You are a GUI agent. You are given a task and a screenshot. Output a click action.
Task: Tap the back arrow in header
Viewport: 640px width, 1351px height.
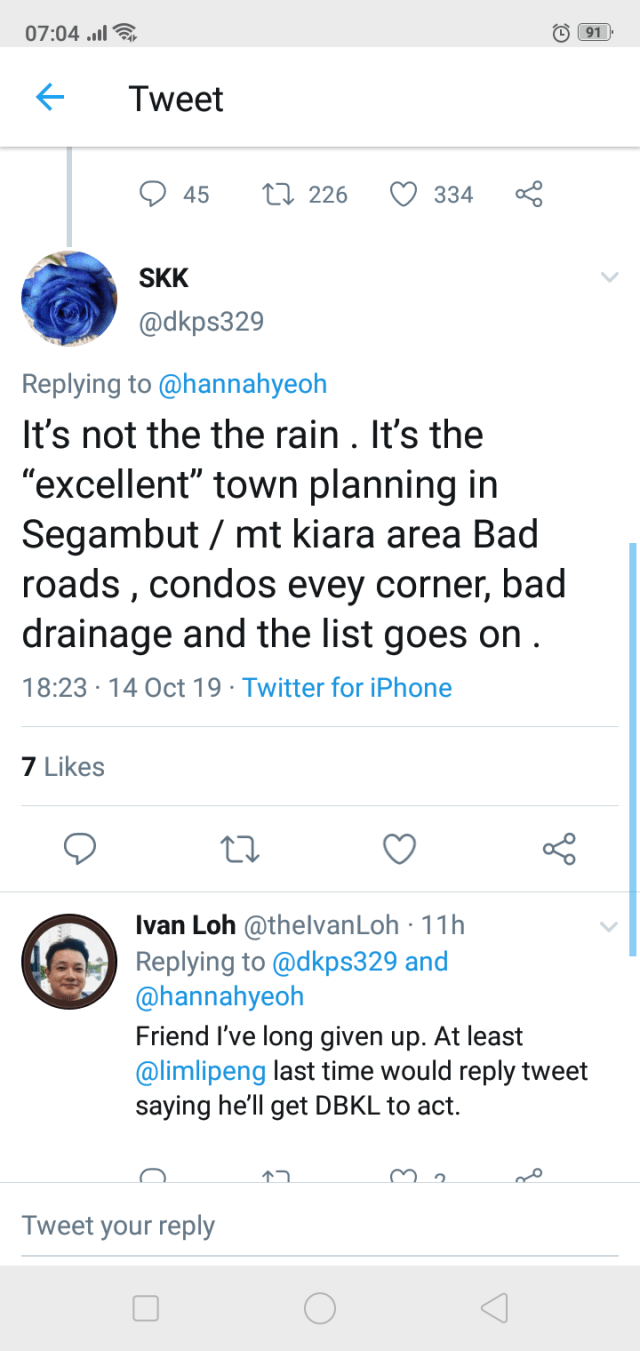(x=49, y=97)
